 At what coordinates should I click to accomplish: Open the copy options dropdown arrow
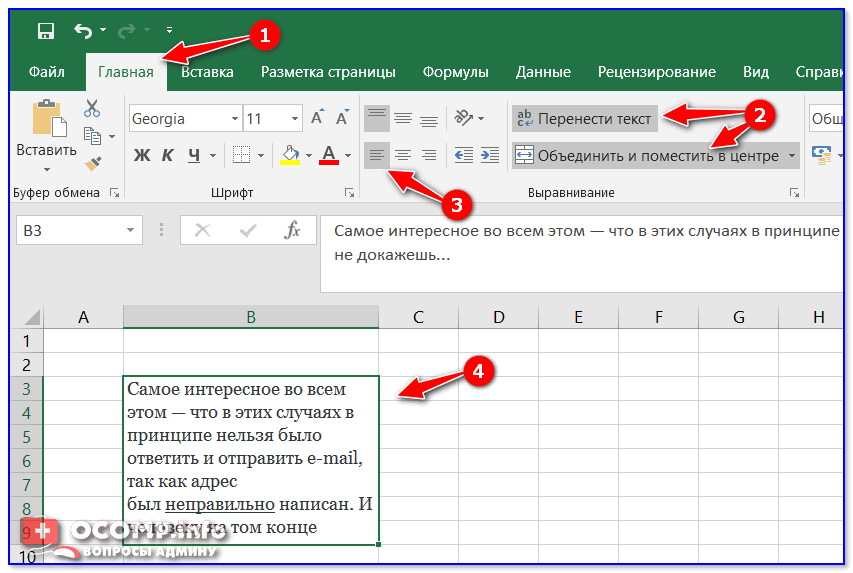pos(112,137)
